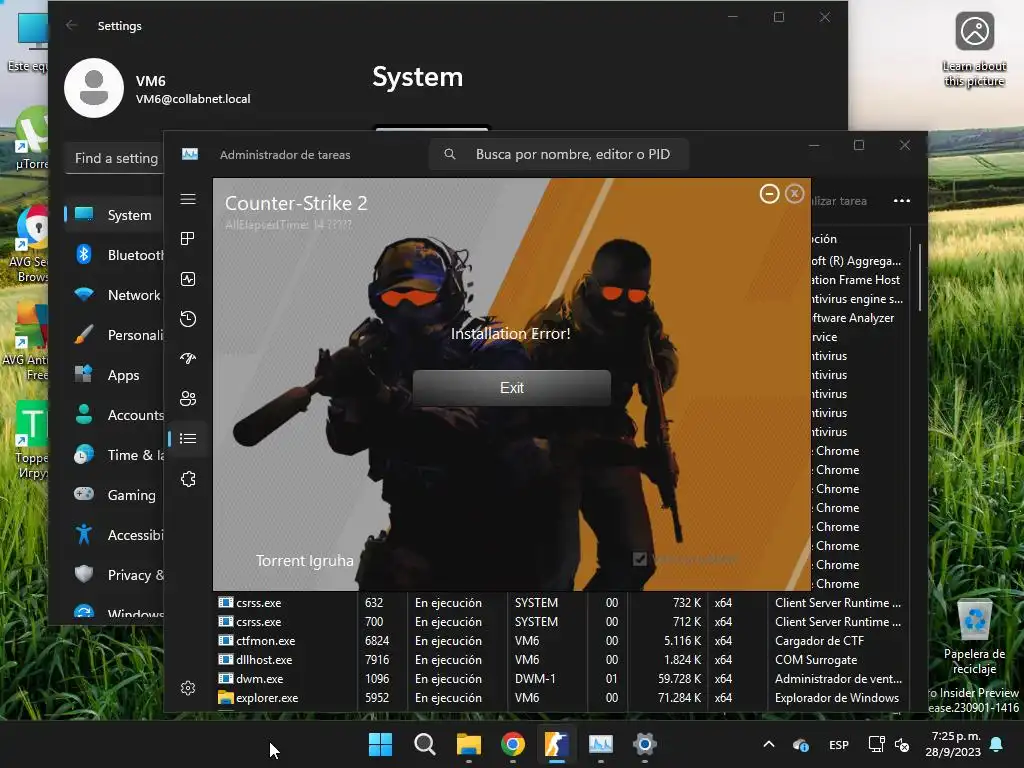The height and width of the screenshot is (768, 1024).
Task: Select Gaming in the Settings sidebar
Action: tap(114, 495)
